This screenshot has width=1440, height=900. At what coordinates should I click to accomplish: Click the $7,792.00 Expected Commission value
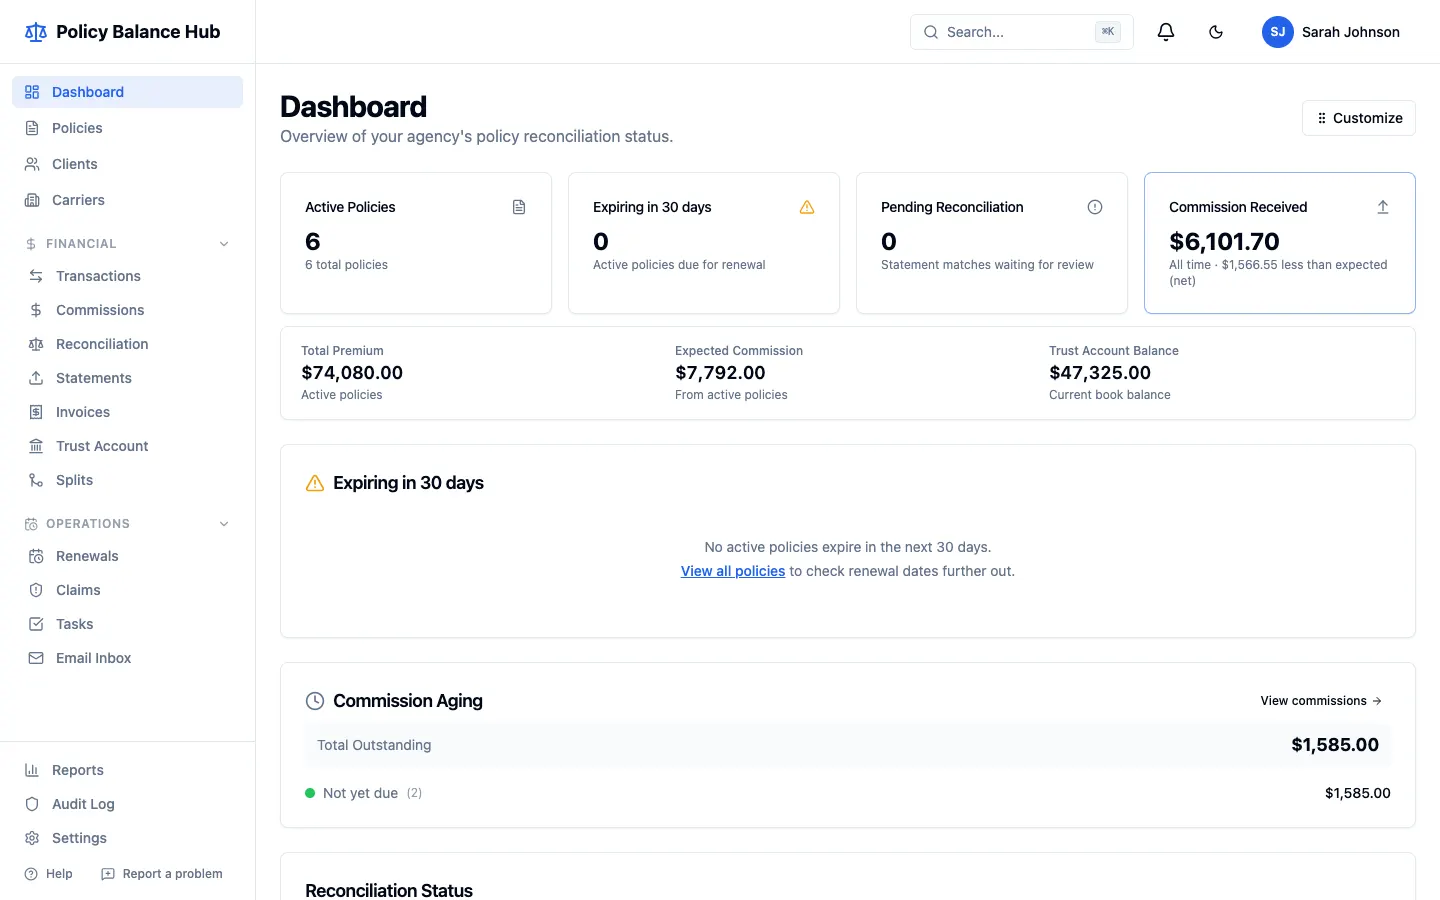tap(720, 373)
